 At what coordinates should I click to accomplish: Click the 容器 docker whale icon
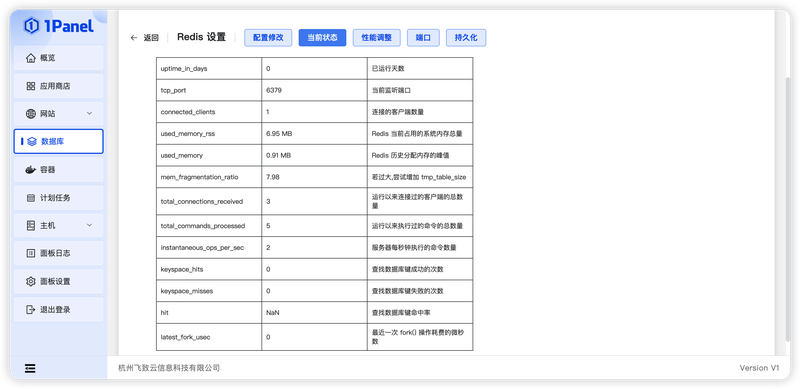tap(31, 169)
